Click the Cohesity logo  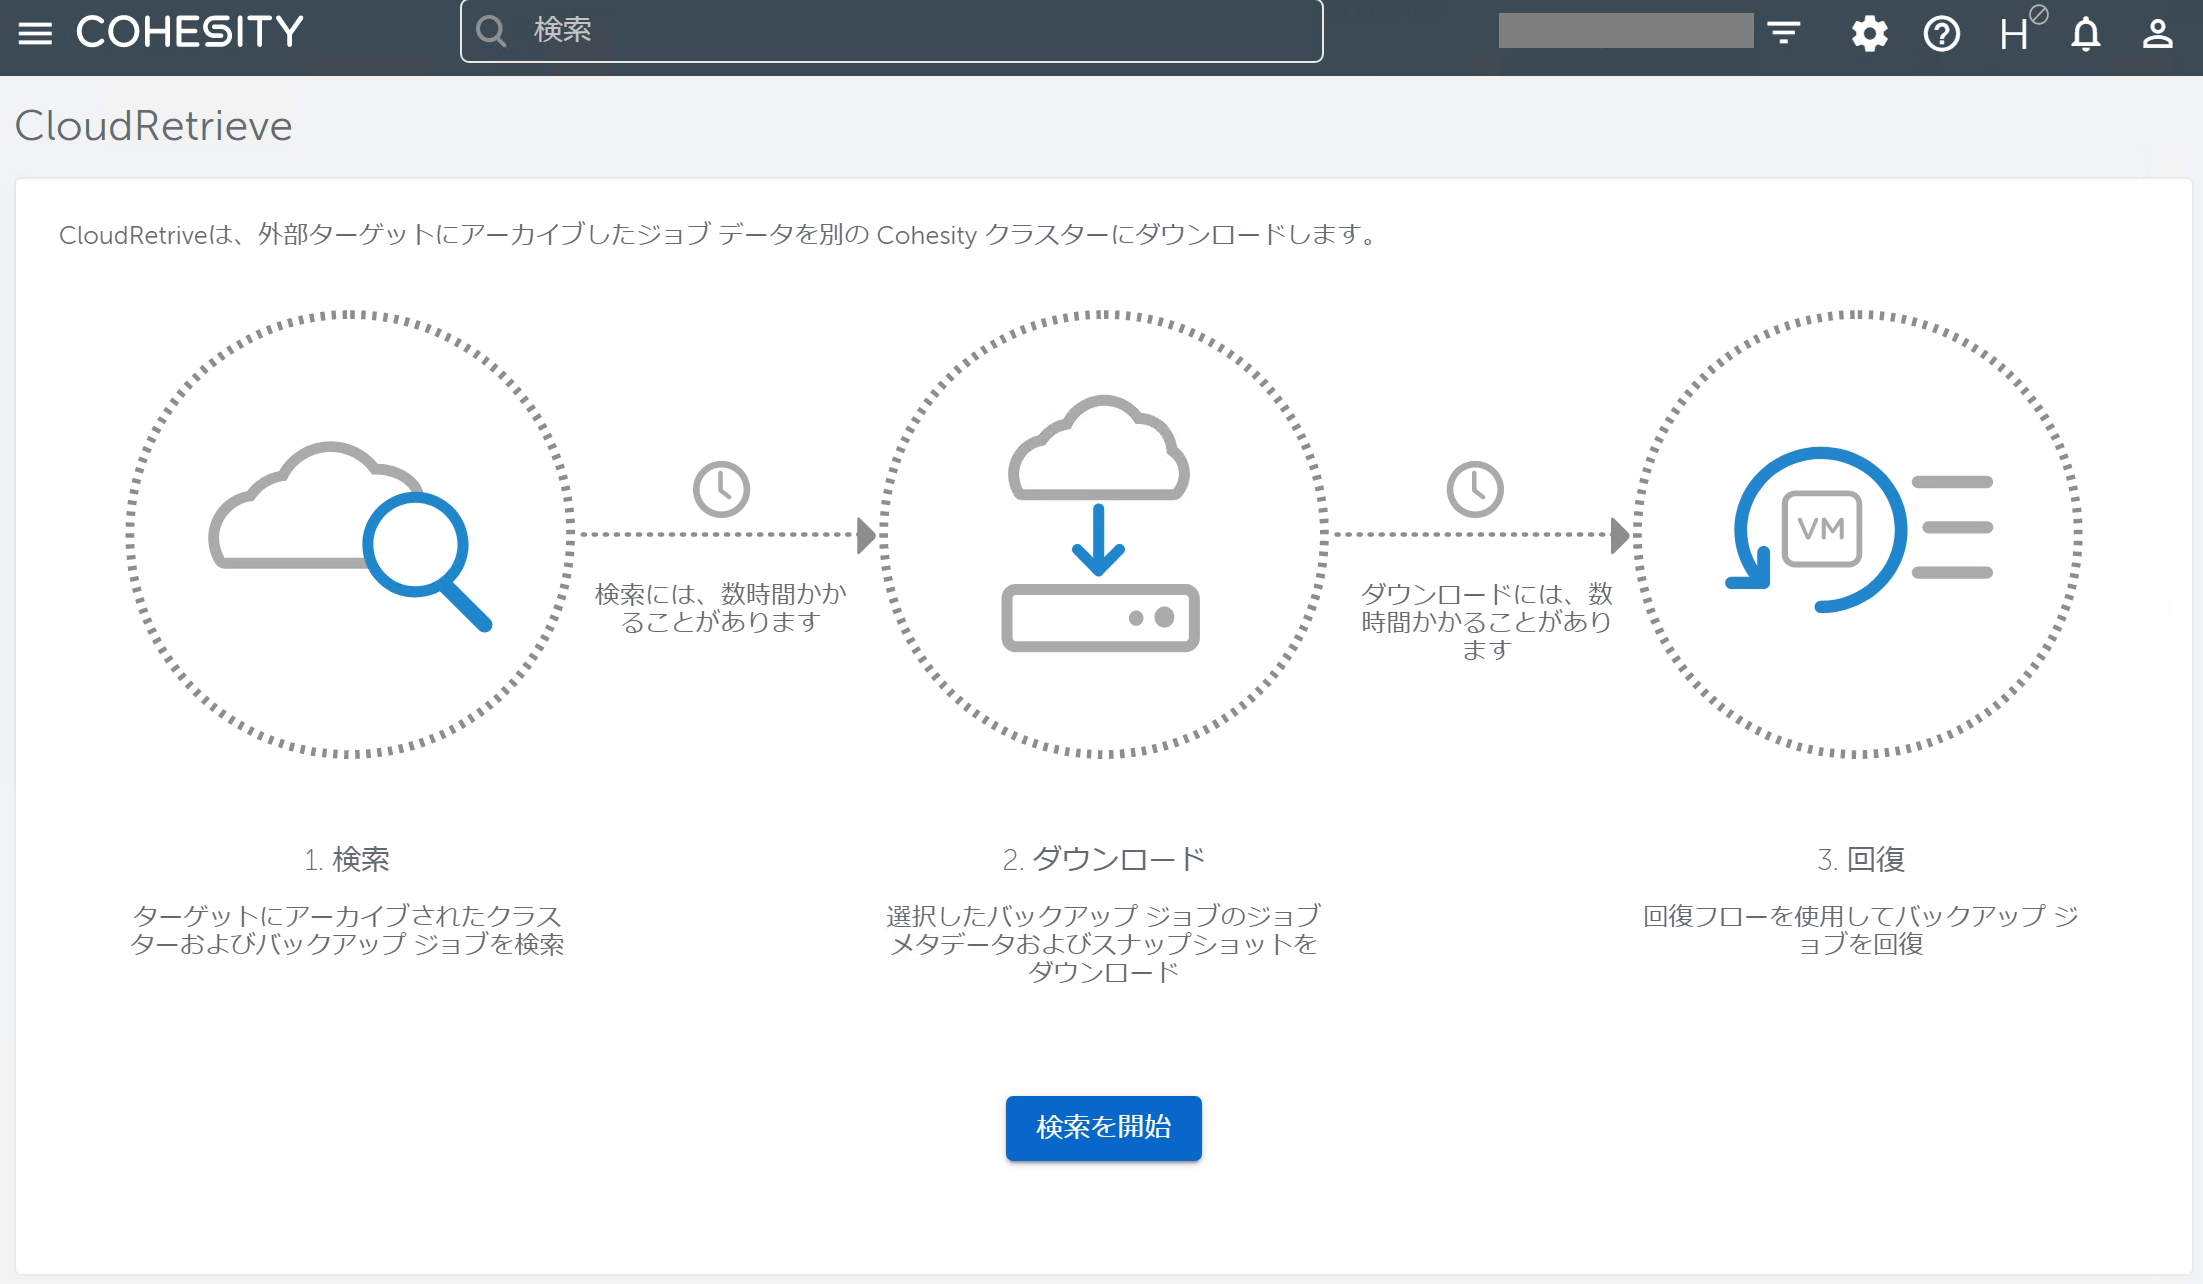(x=190, y=33)
